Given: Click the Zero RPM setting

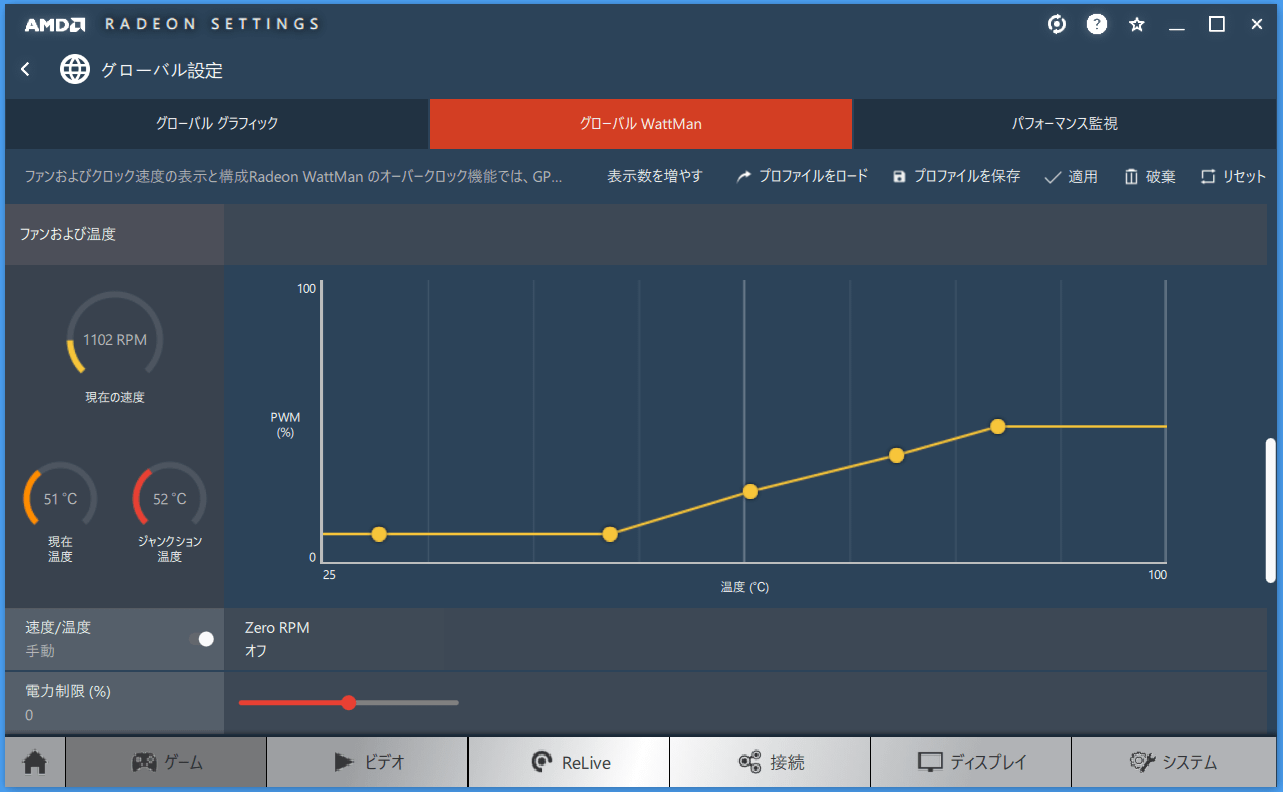Looking at the screenshot, I should pyautogui.click(x=335, y=639).
